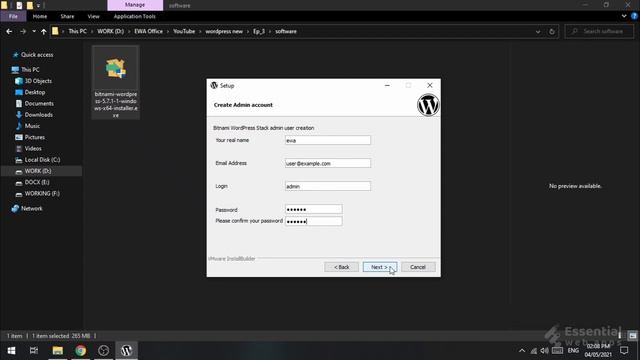Click WORK (D:) breadcrumb in address bar
The height and width of the screenshot is (360, 640).
pyautogui.click(x=110, y=31)
